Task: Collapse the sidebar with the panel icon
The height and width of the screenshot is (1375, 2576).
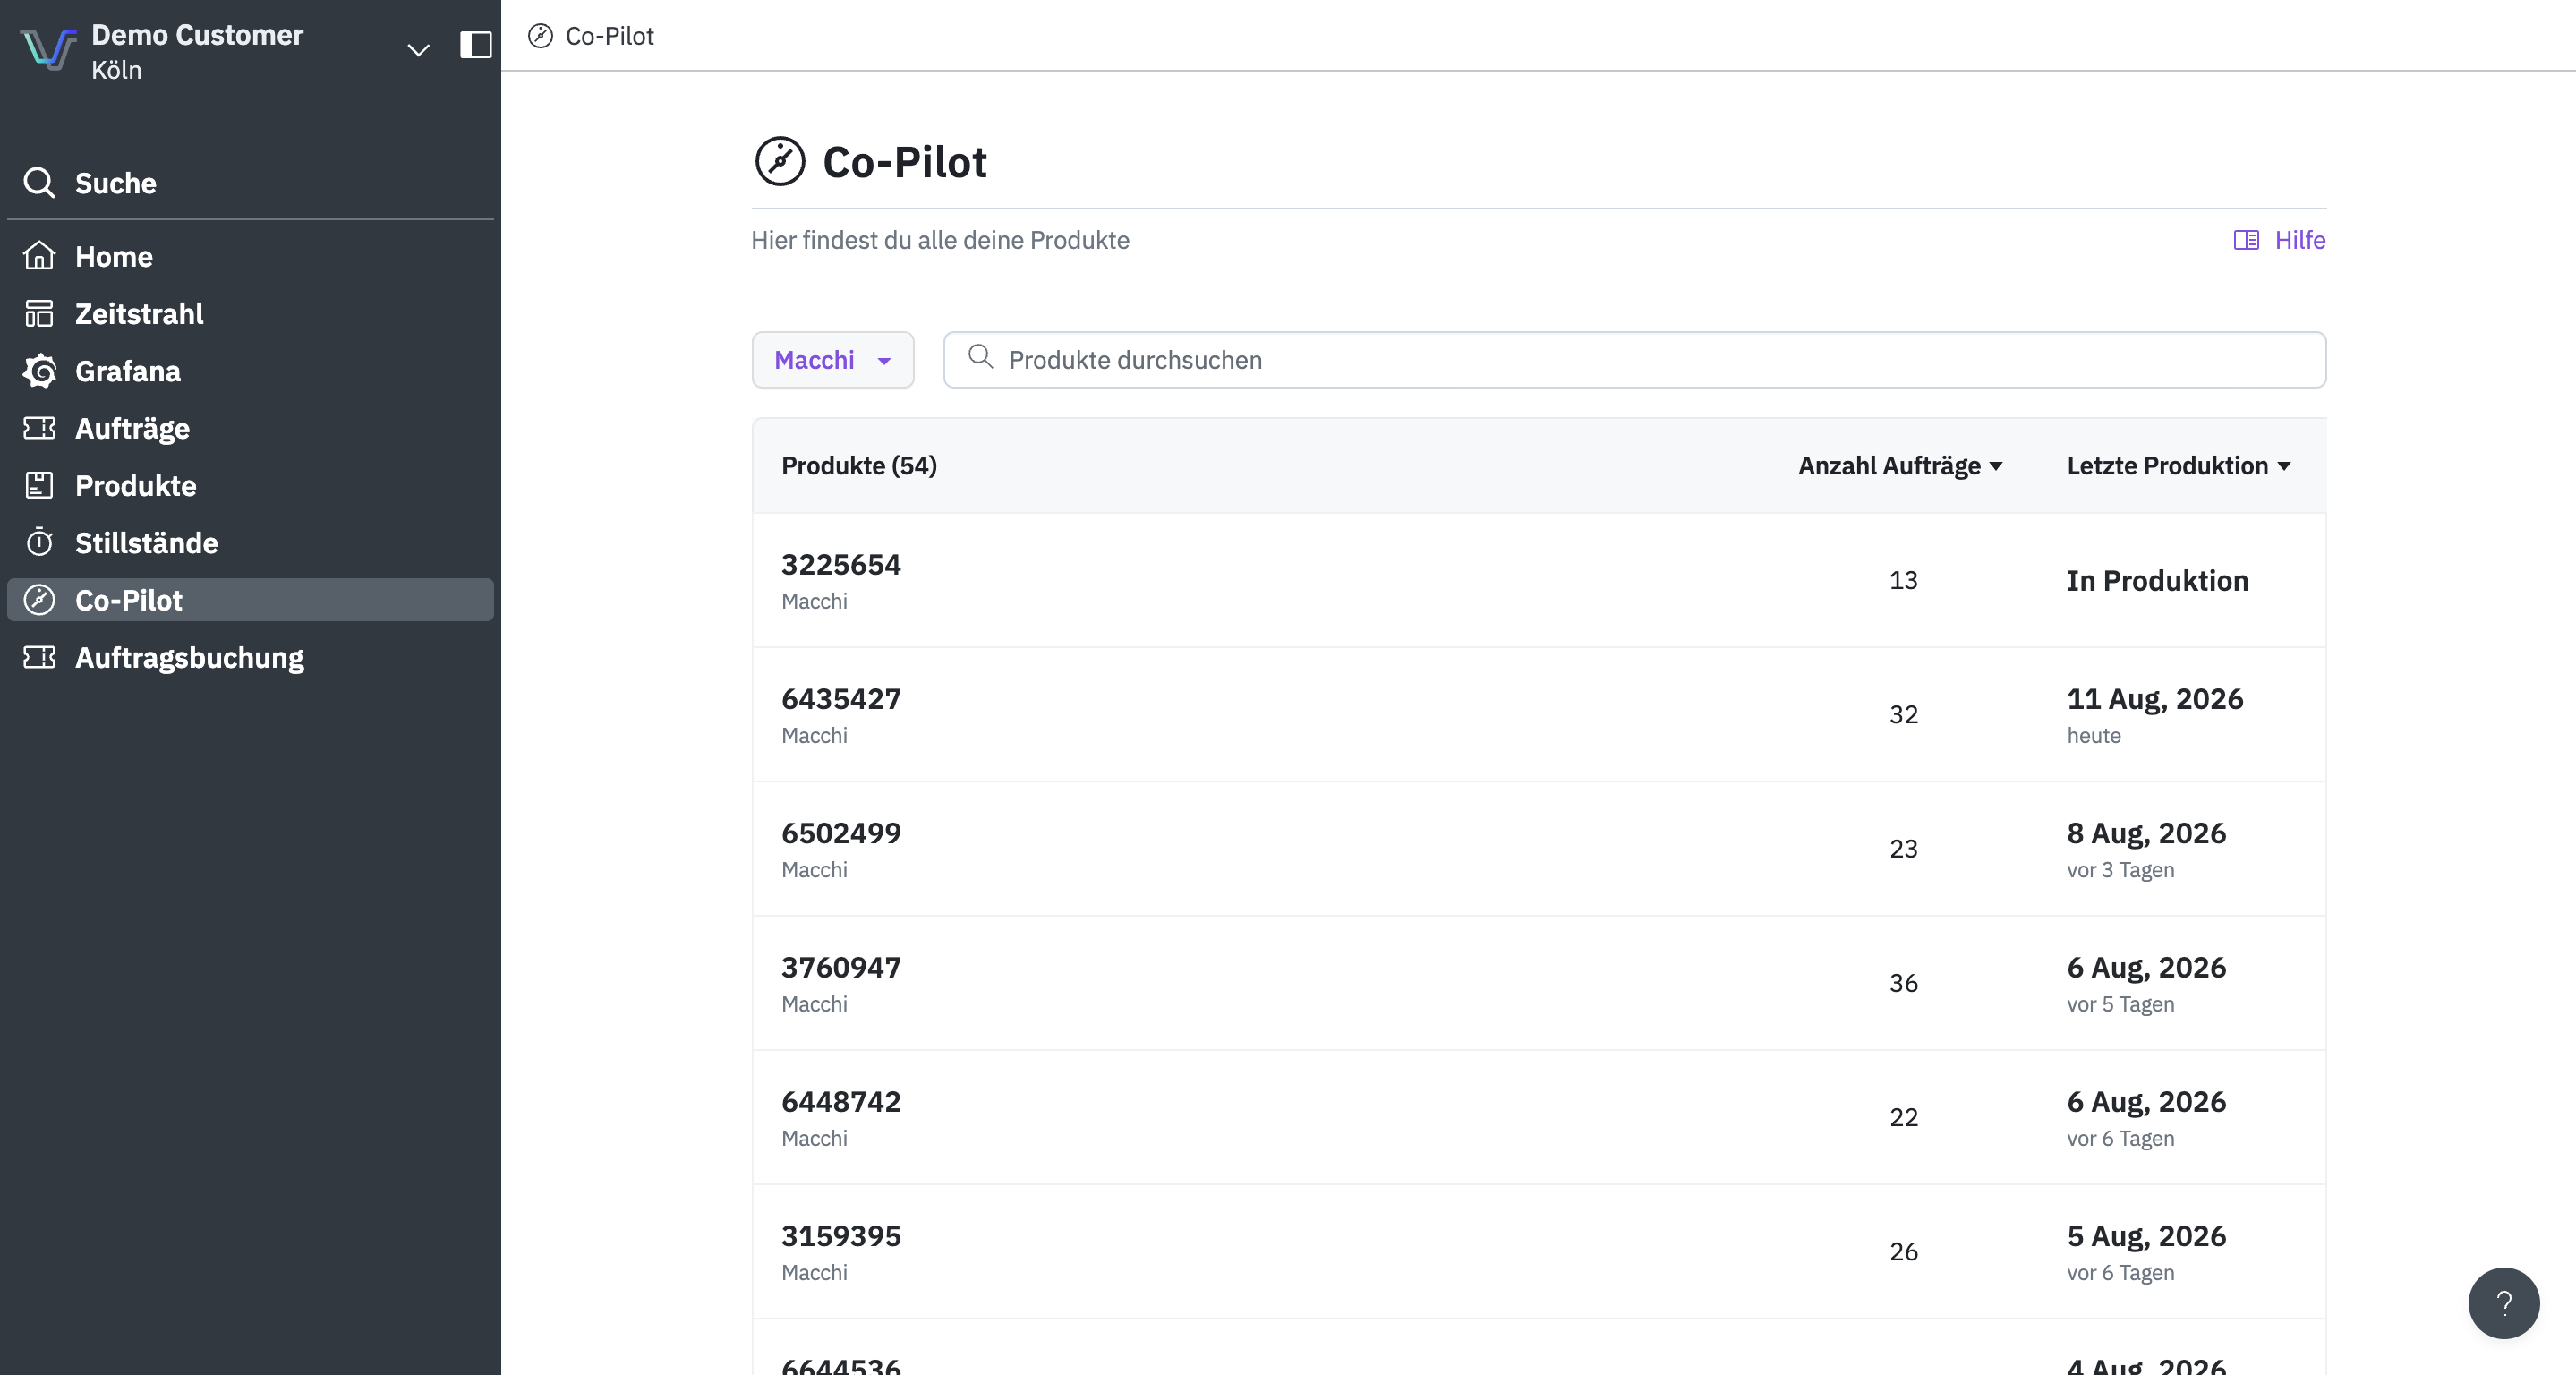Action: tap(476, 45)
